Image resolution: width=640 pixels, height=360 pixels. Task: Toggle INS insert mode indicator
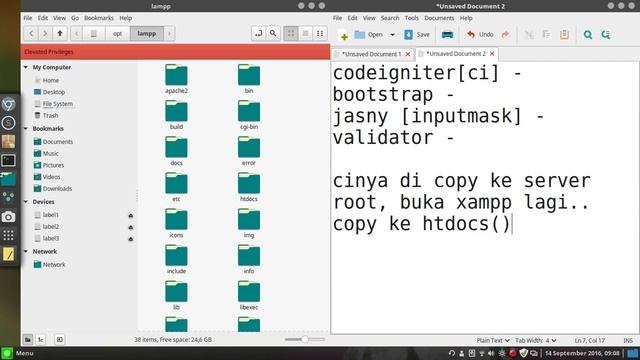coord(628,340)
